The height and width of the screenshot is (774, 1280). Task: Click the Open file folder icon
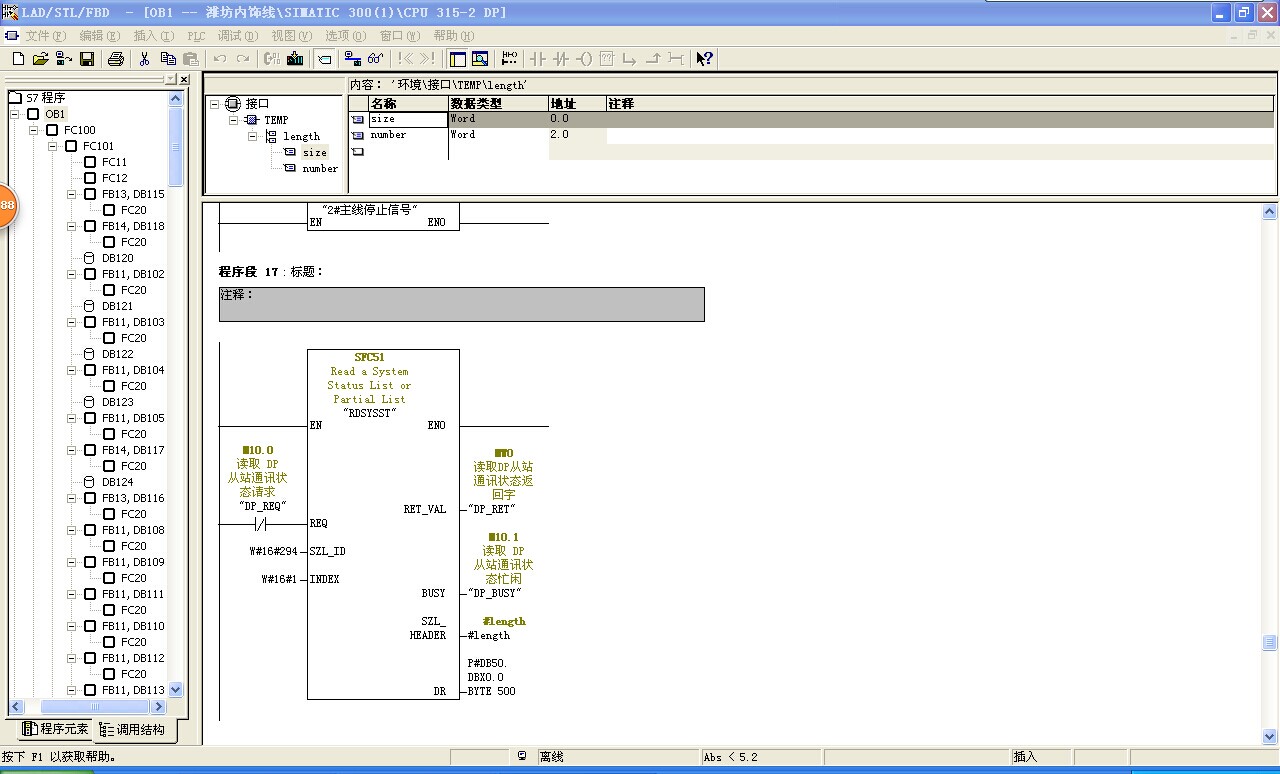(41, 59)
